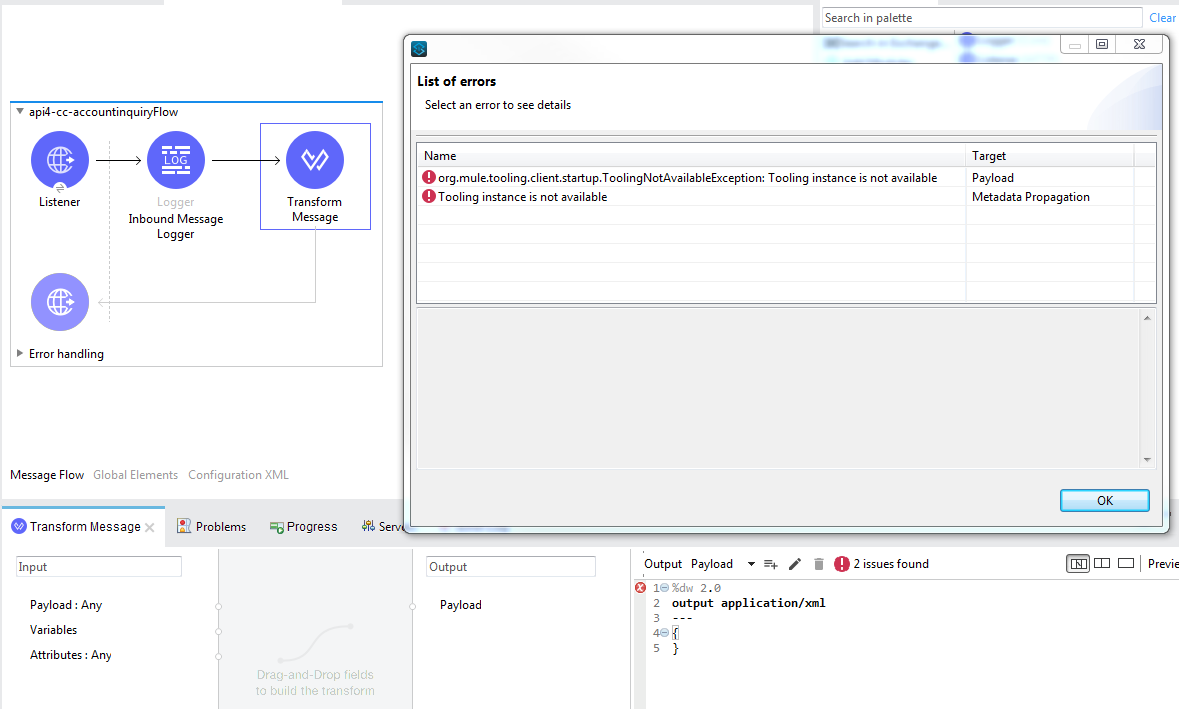Image resolution: width=1179 pixels, height=709 pixels.
Task: Open the 2 issues found error indicator
Action: pyautogui.click(x=881, y=564)
